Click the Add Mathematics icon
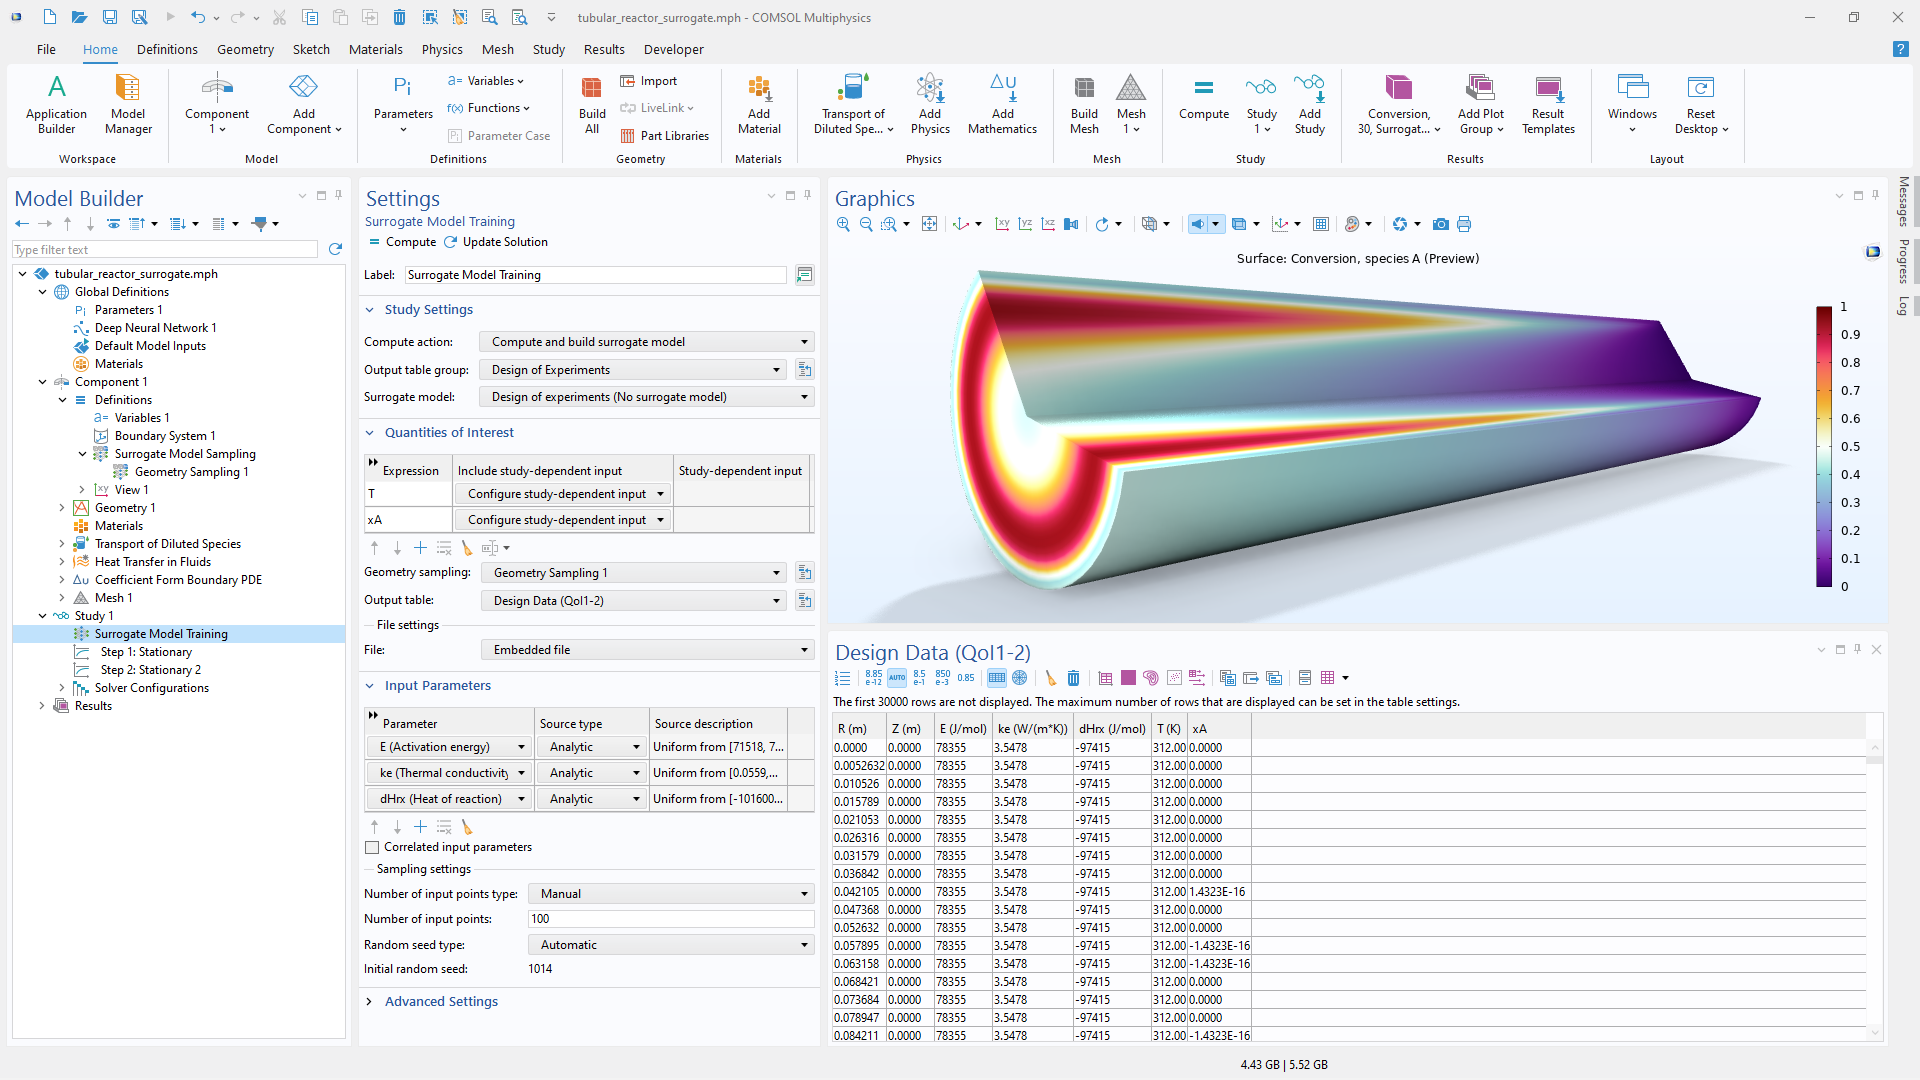The width and height of the screenshot is (1920, 1080). (x=1002, y=104)
